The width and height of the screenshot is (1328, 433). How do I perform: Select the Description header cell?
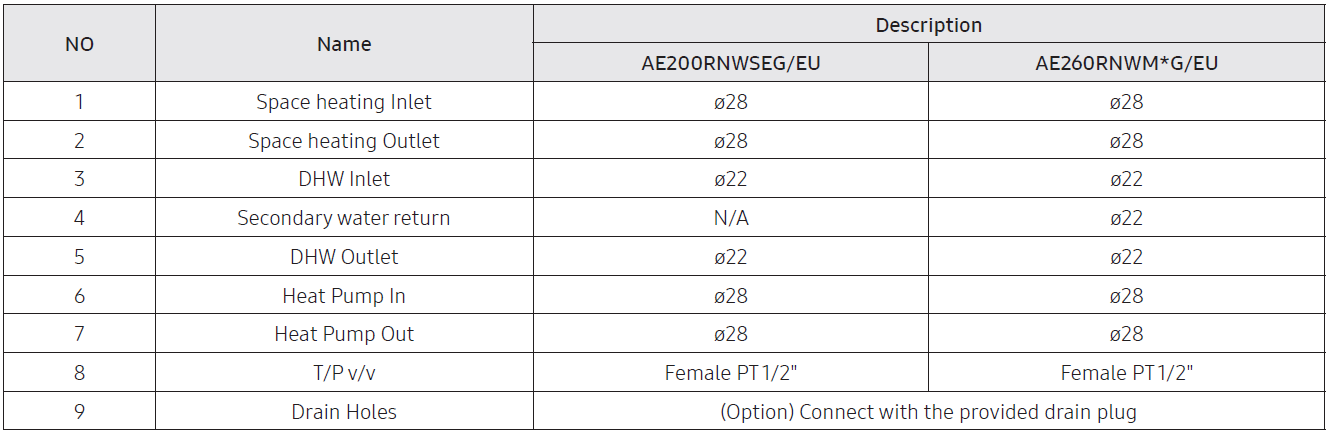[x=929, y=25]
